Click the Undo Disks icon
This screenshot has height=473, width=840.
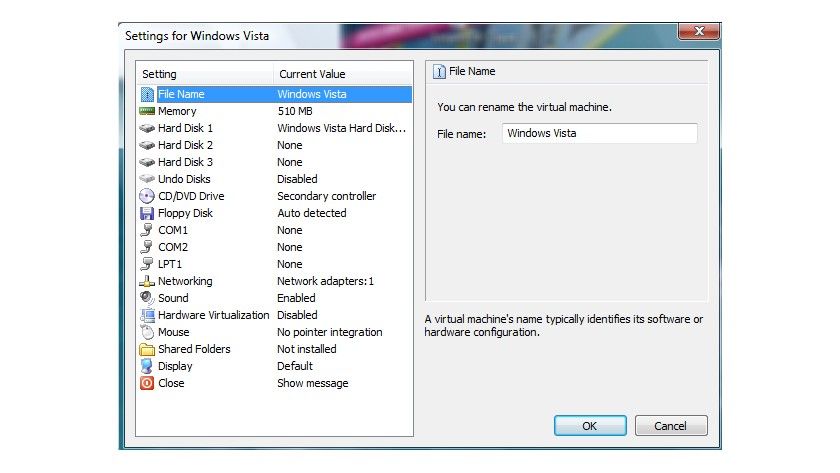147,179
